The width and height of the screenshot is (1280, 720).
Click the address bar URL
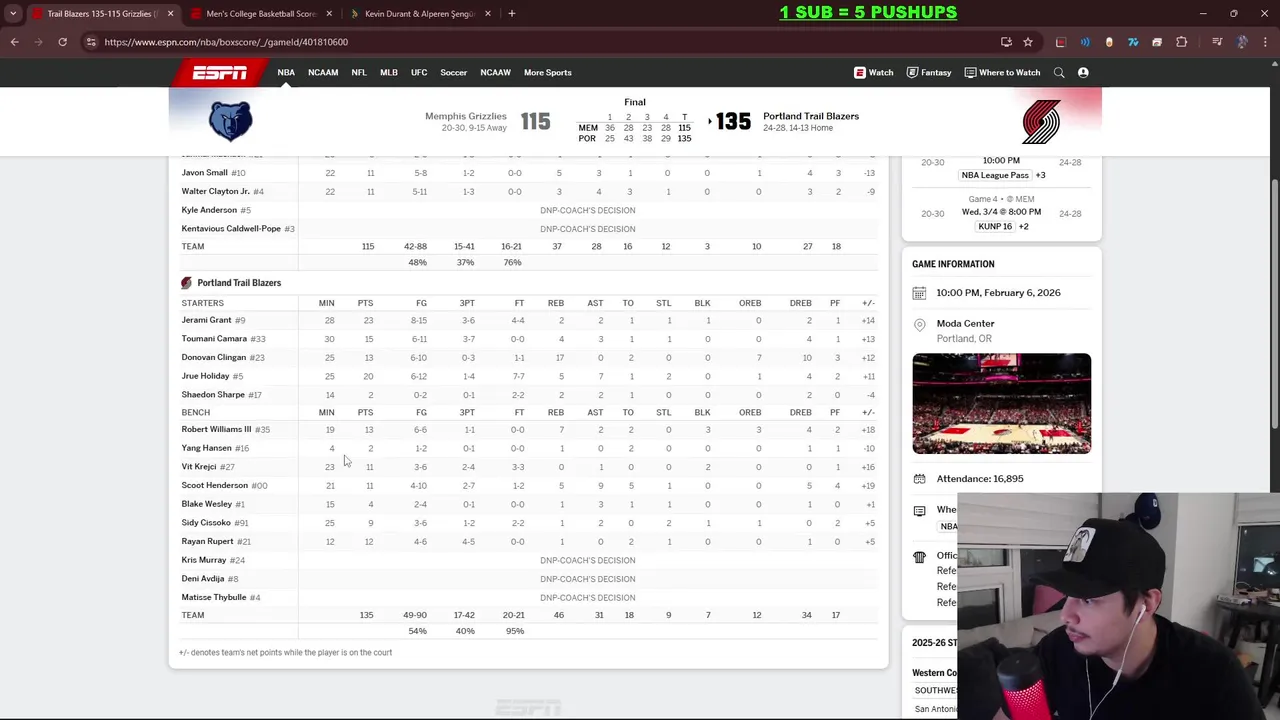(x=226, y=42)
